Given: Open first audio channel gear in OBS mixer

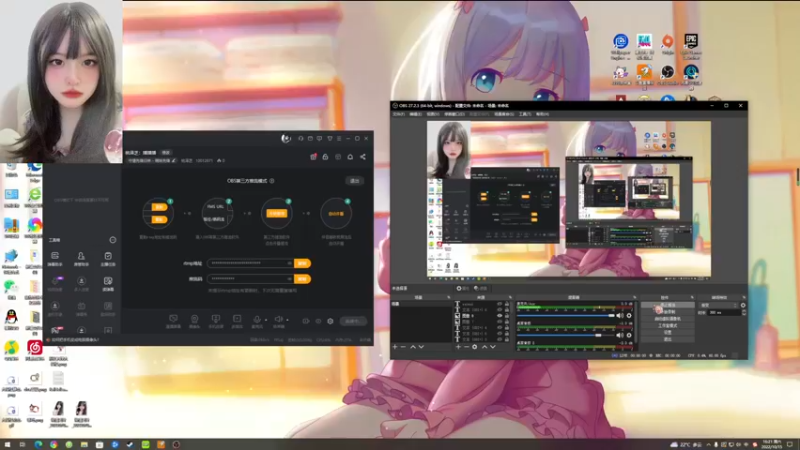Looking at the screenshot, I should coord(629,315).
